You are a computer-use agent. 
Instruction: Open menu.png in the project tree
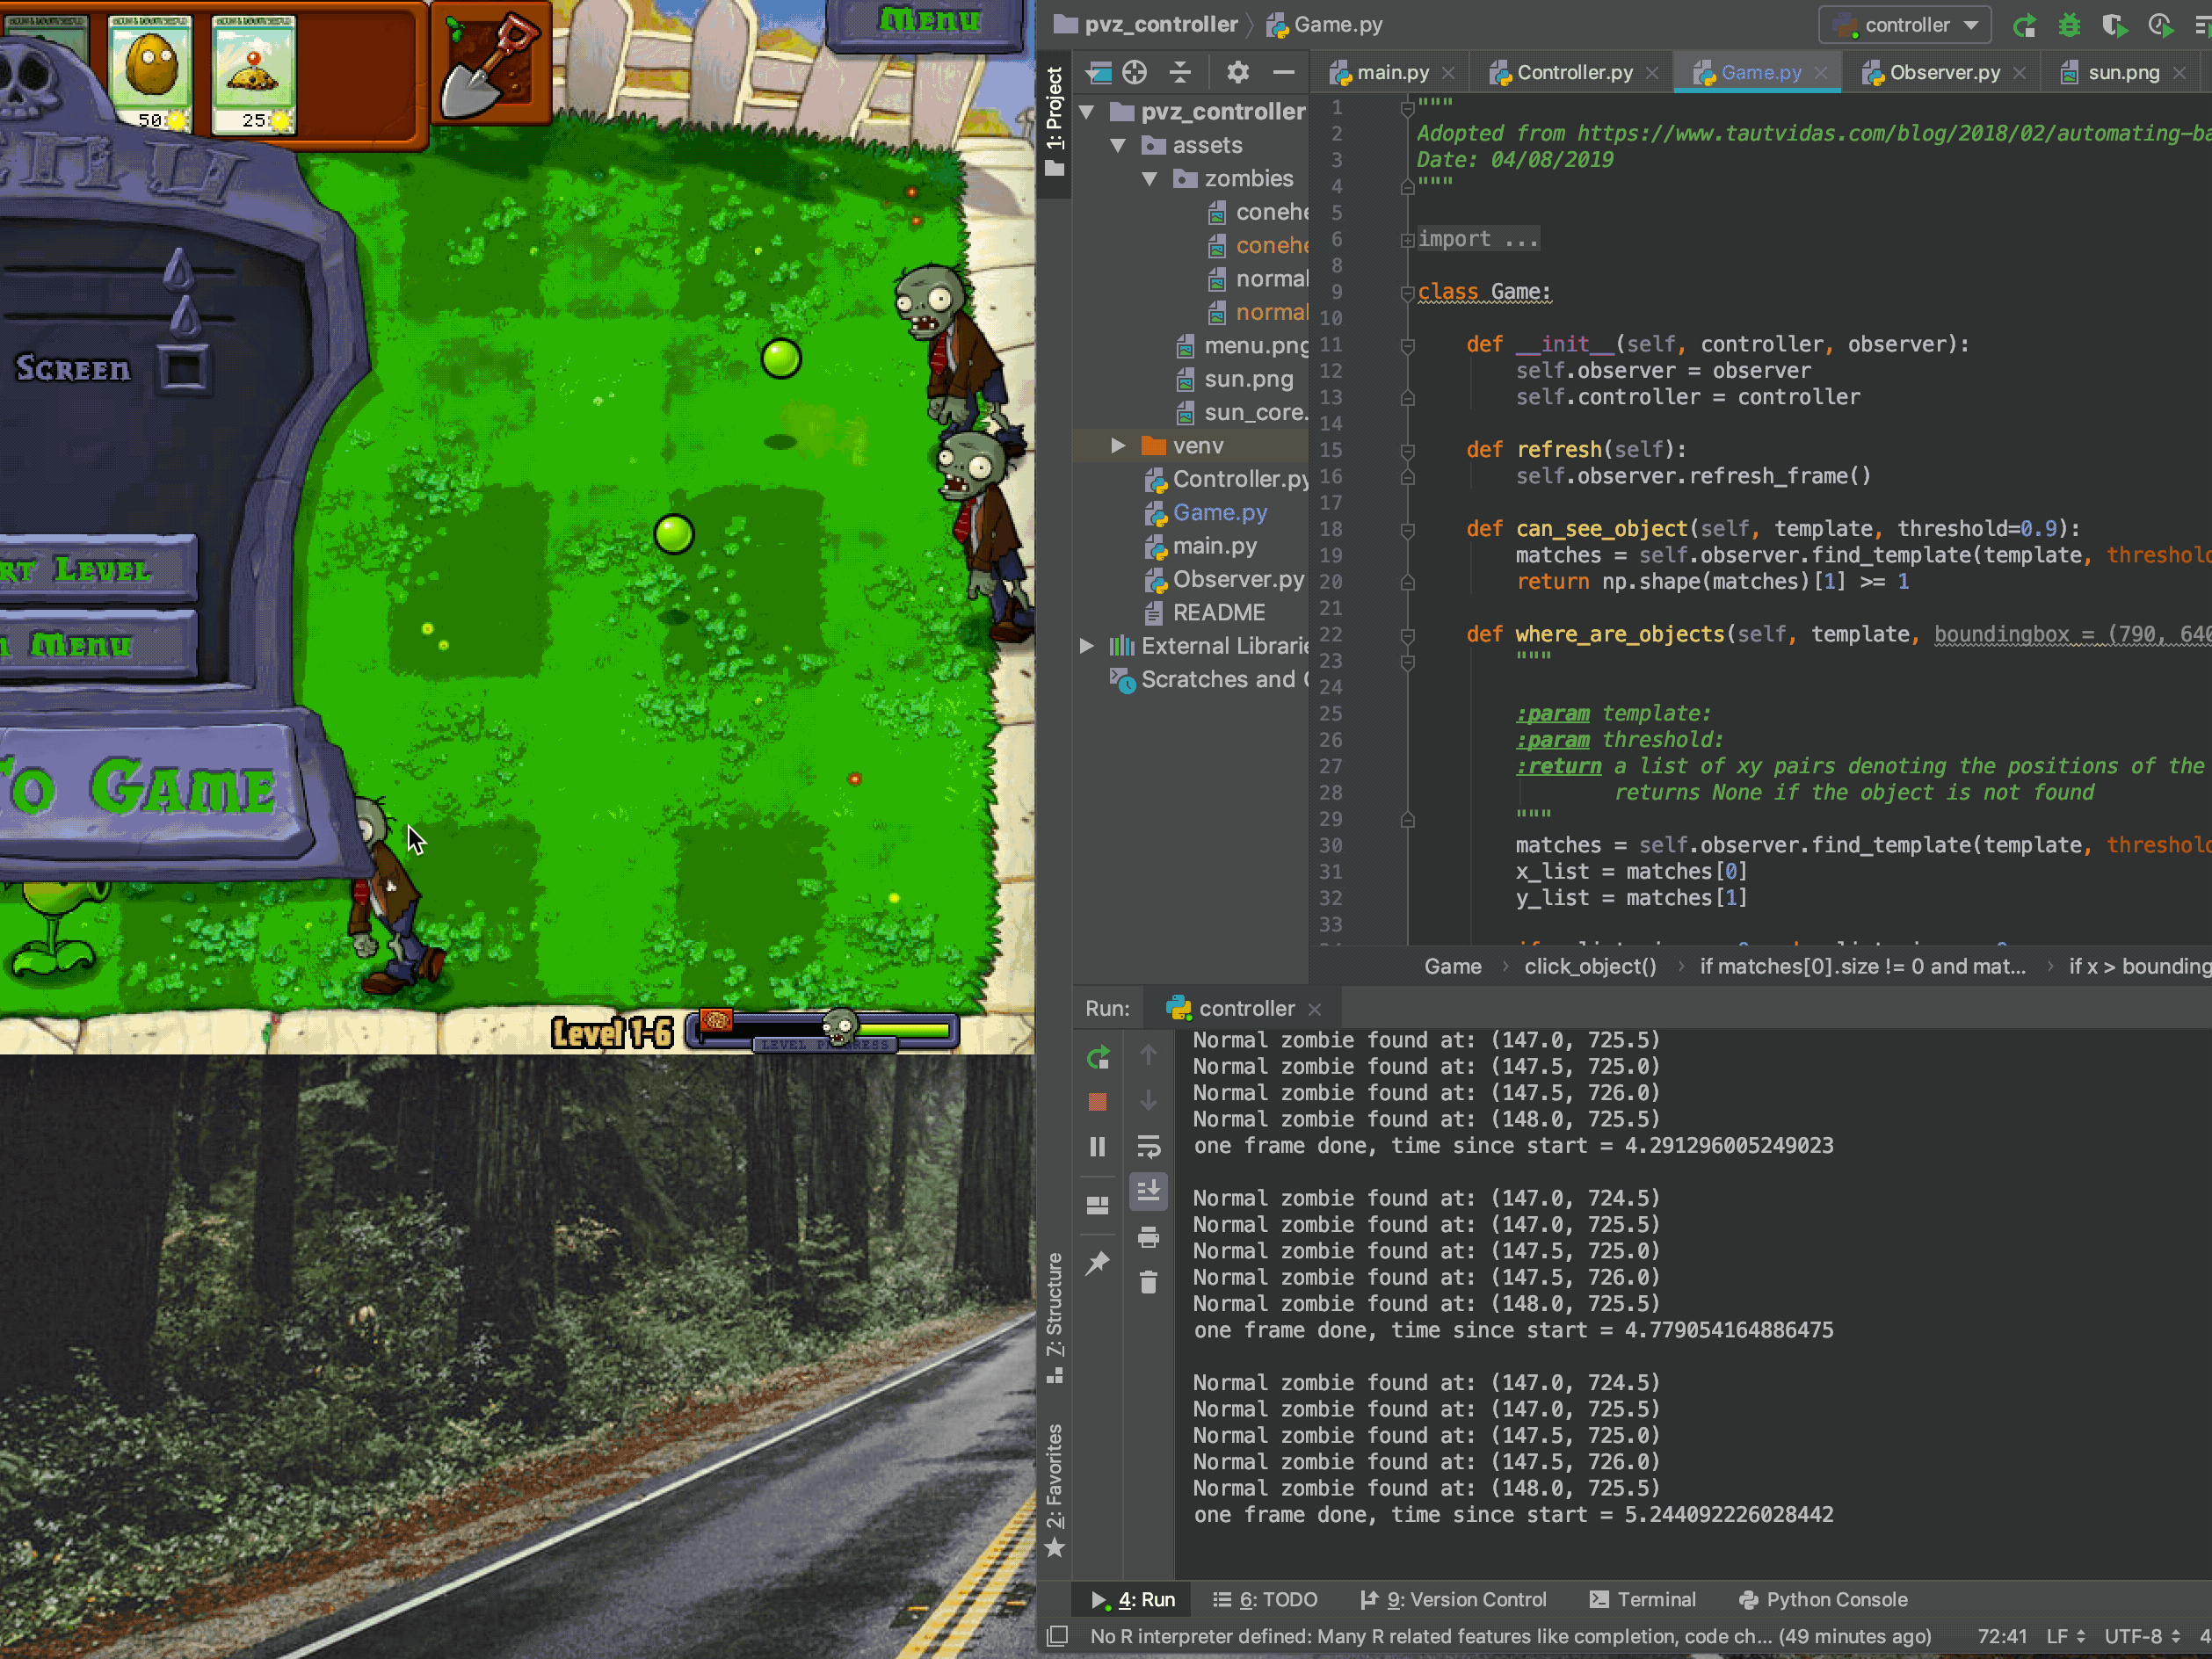1242,346
